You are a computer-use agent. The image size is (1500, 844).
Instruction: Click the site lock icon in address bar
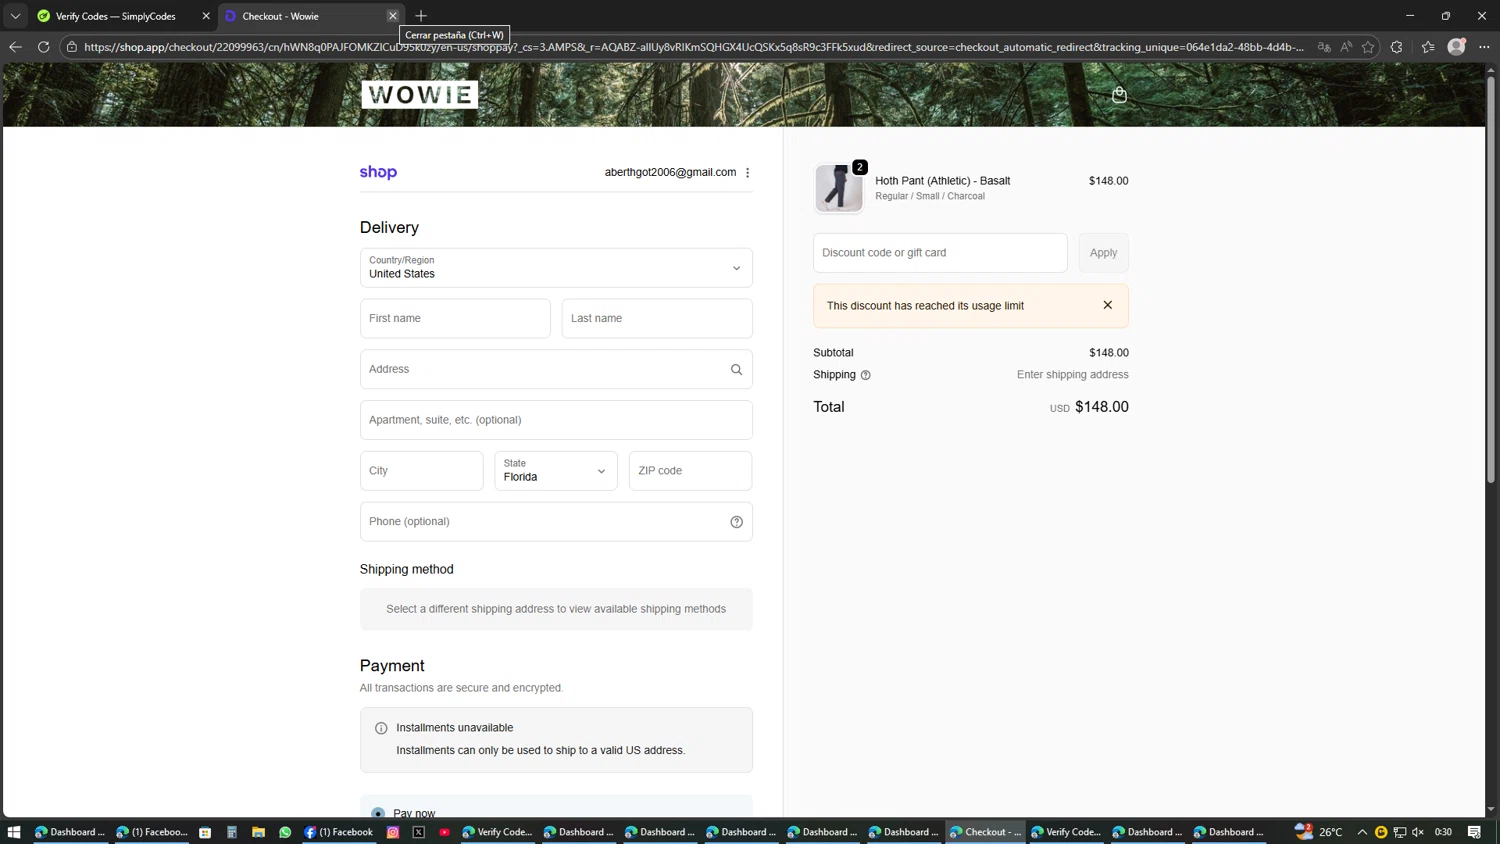72,47
